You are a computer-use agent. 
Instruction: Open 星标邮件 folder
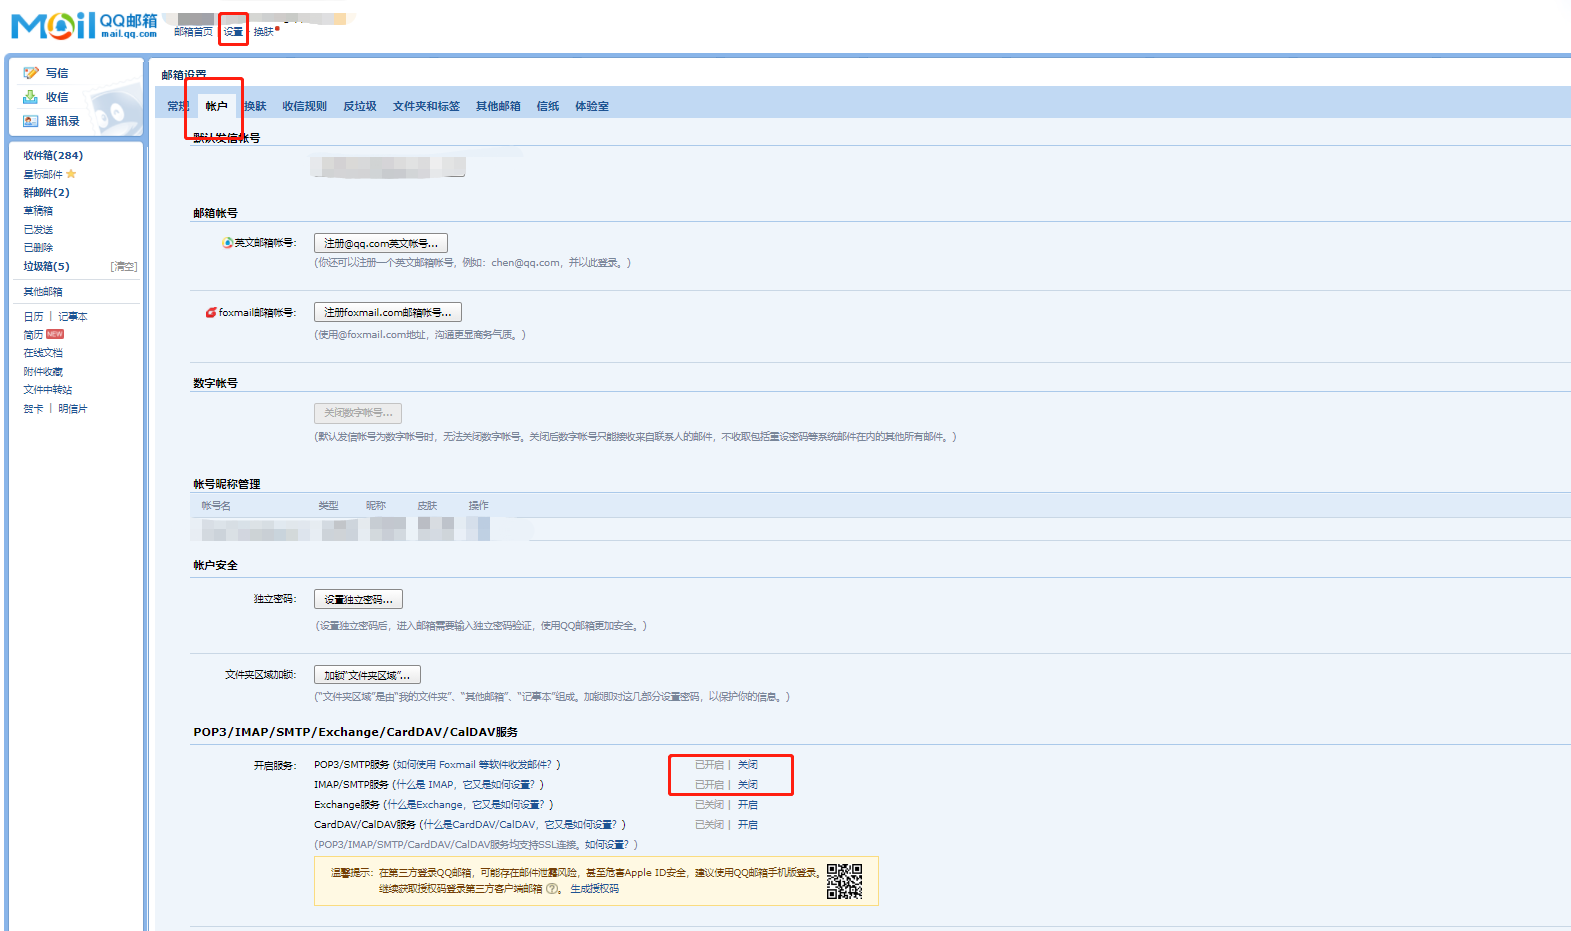tap(43, 174)
